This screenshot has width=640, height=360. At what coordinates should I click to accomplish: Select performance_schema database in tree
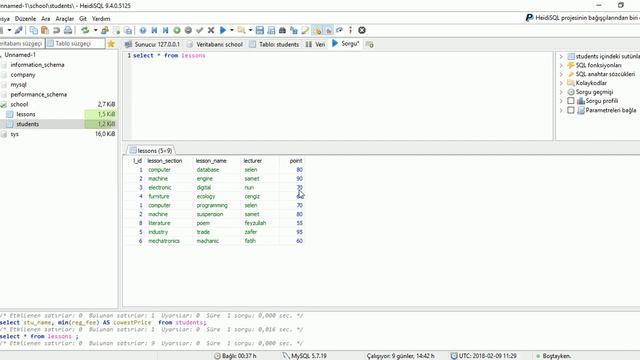point(38,94)
